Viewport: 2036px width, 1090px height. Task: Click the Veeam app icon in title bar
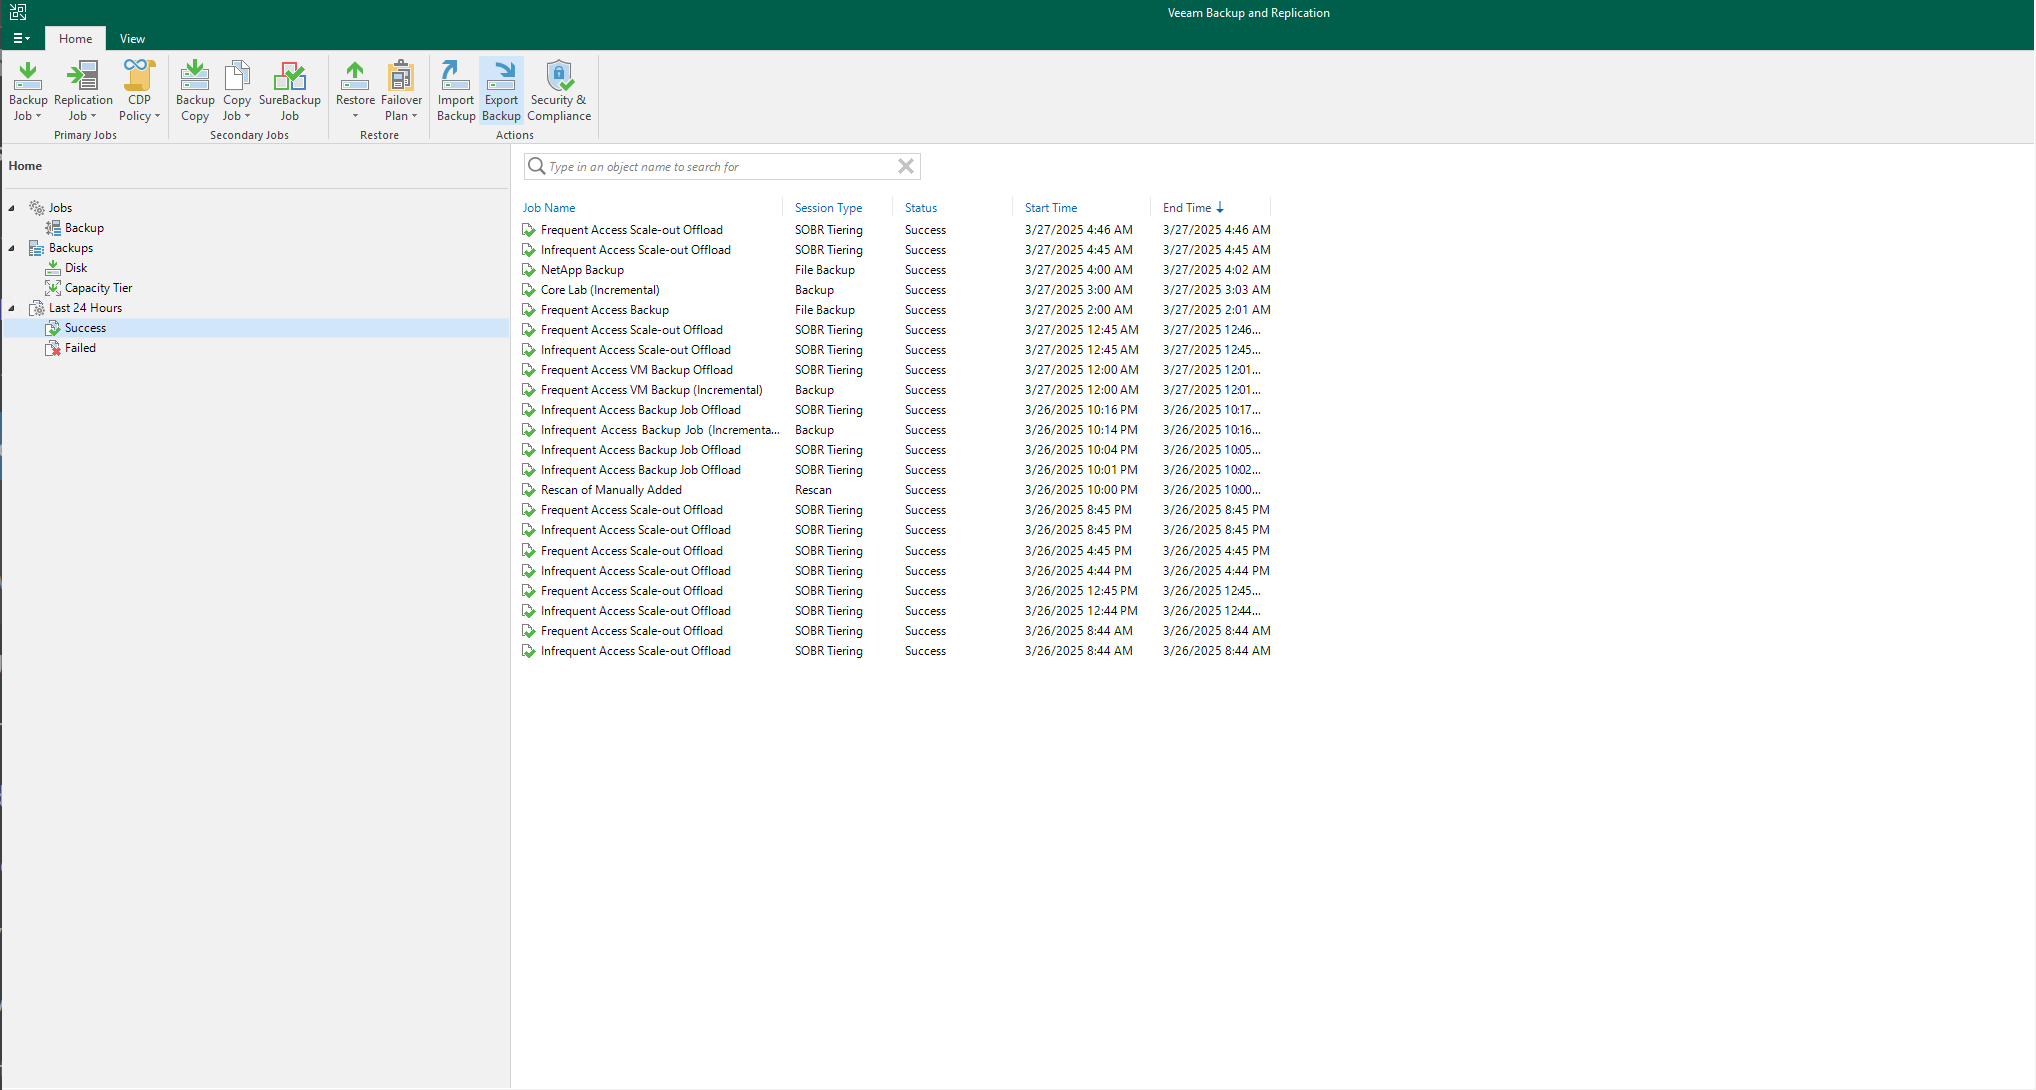pos(18,12)
